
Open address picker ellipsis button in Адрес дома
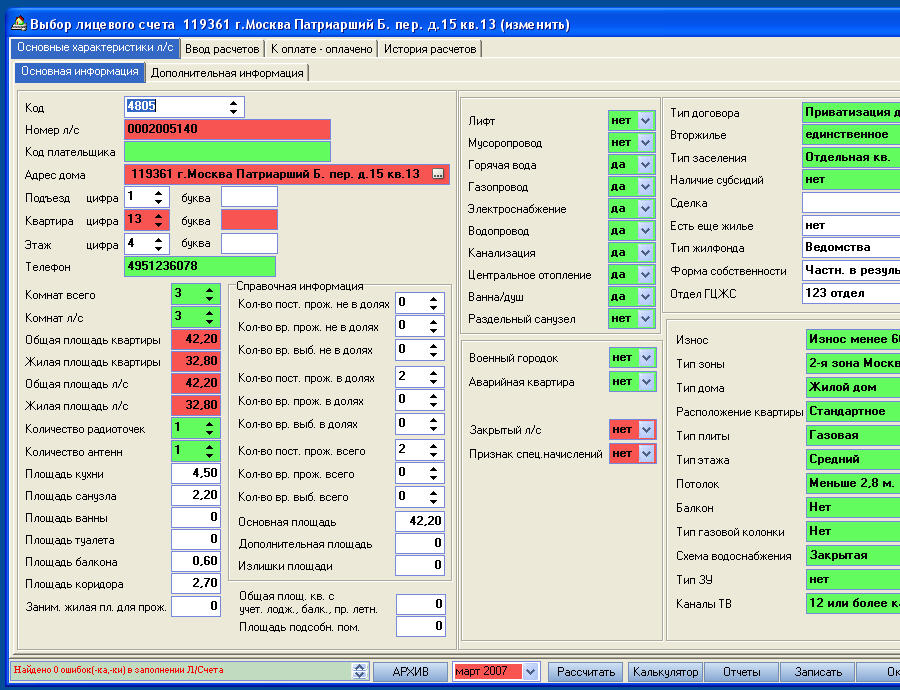coord(438,174)
